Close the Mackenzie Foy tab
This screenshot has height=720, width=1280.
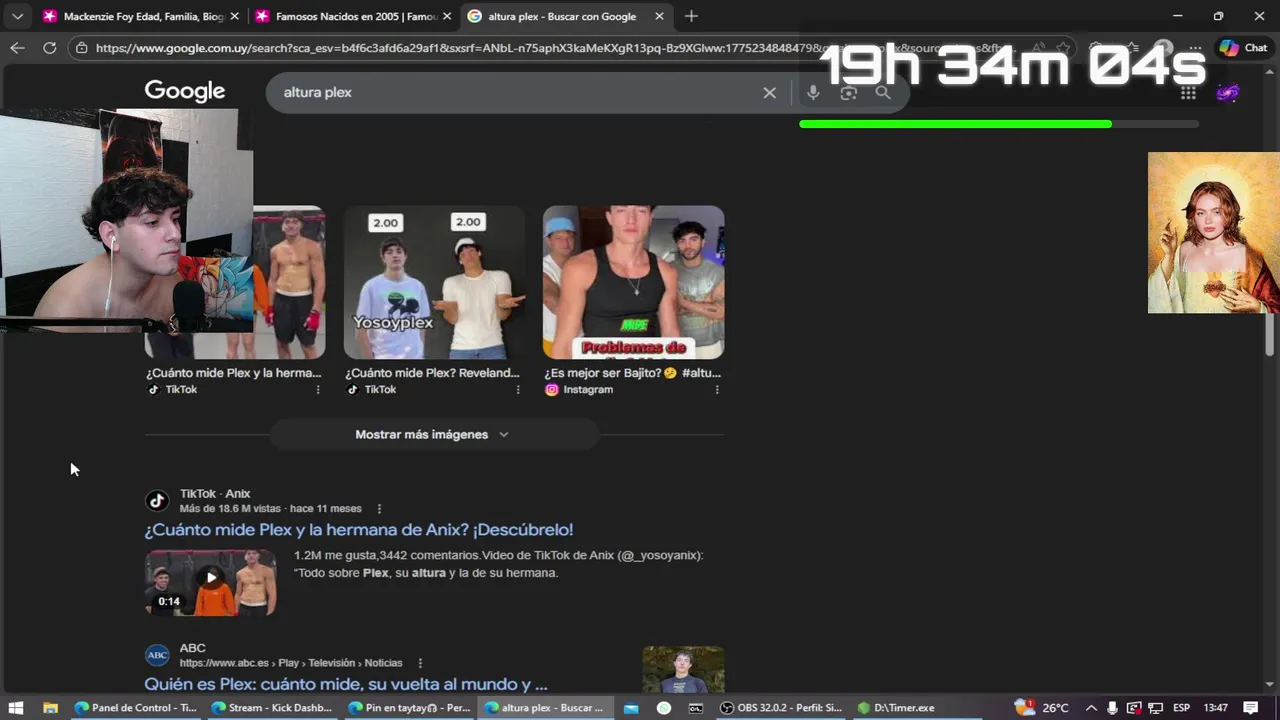[234, 16]
